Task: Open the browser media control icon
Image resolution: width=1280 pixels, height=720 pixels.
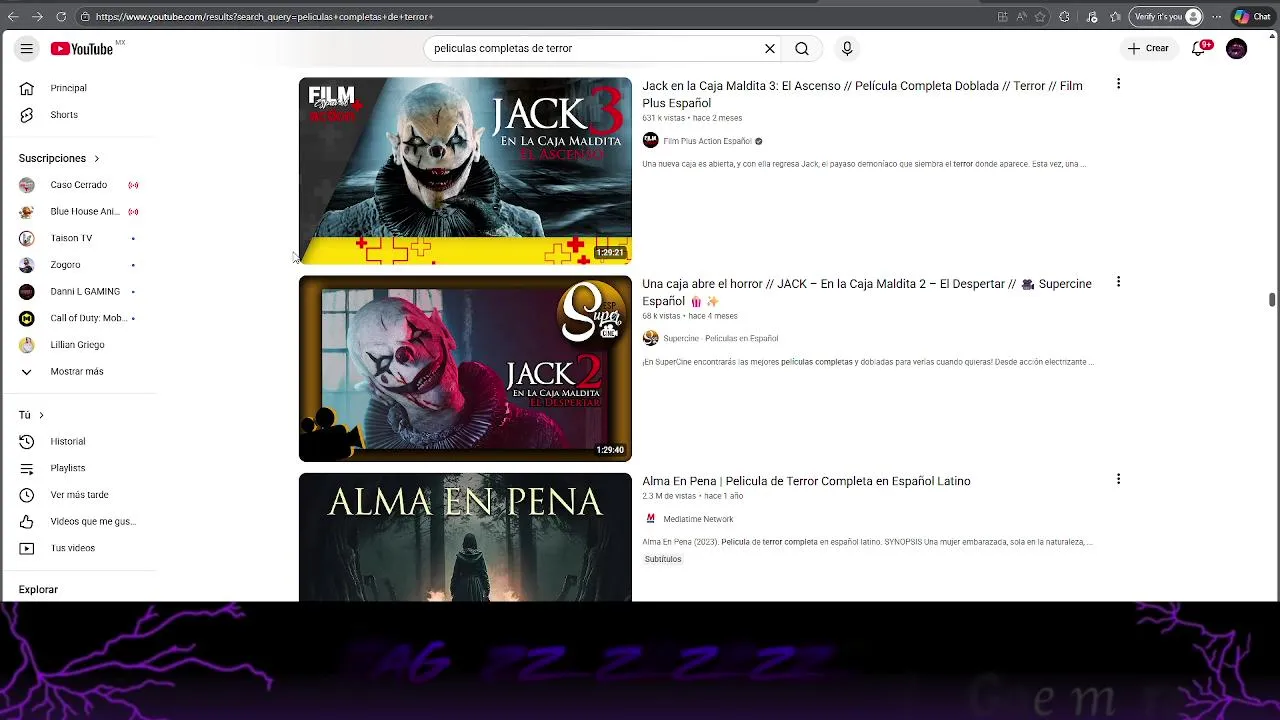Action: click(1091, 17)
